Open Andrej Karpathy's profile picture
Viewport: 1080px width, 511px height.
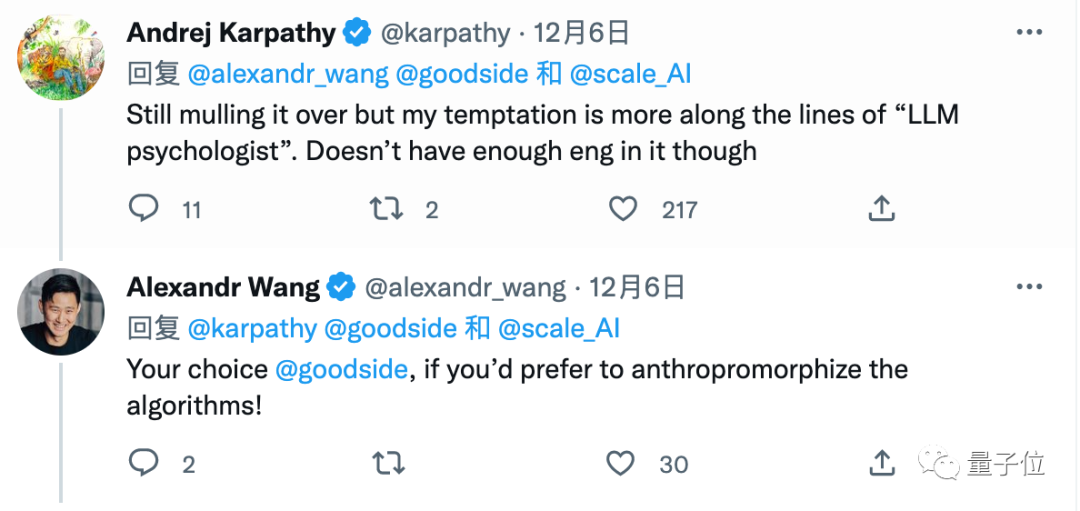point(61,57)
